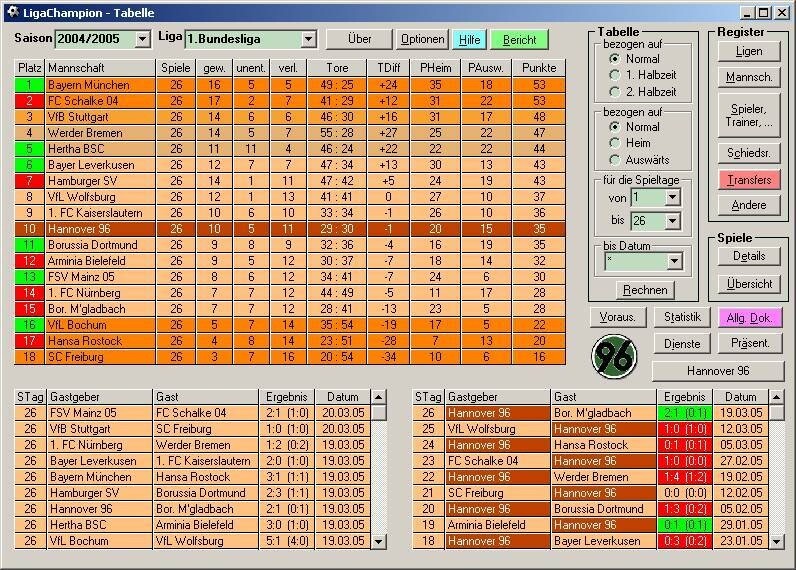Open the Saison 2004/2005 dropdown
796x570 pixels.
point(143,39)
